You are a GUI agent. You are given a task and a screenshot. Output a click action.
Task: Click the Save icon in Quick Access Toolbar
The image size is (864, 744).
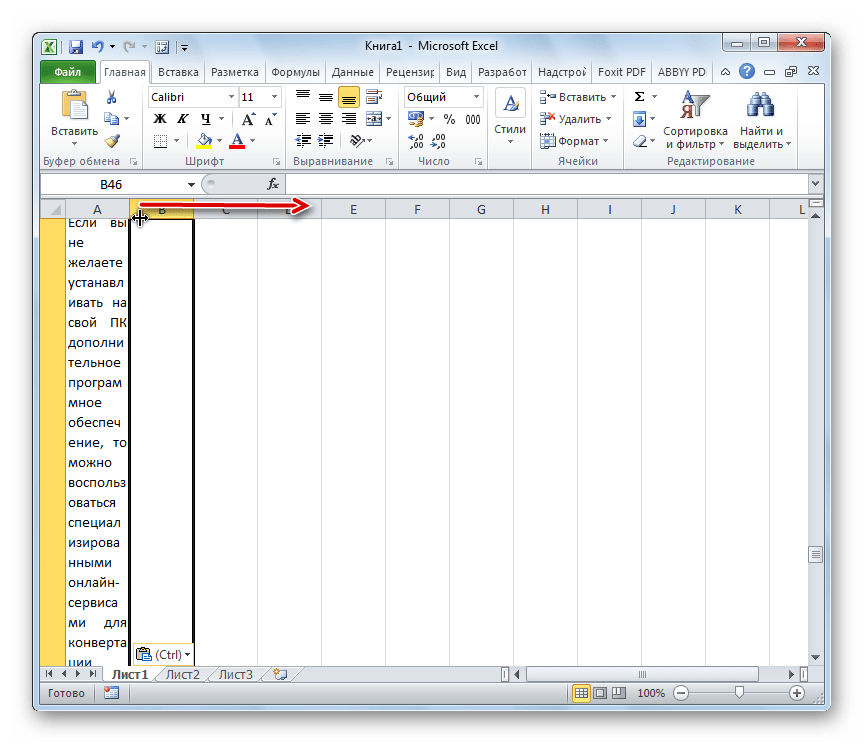pyautogui.click(x=76, y=46)
